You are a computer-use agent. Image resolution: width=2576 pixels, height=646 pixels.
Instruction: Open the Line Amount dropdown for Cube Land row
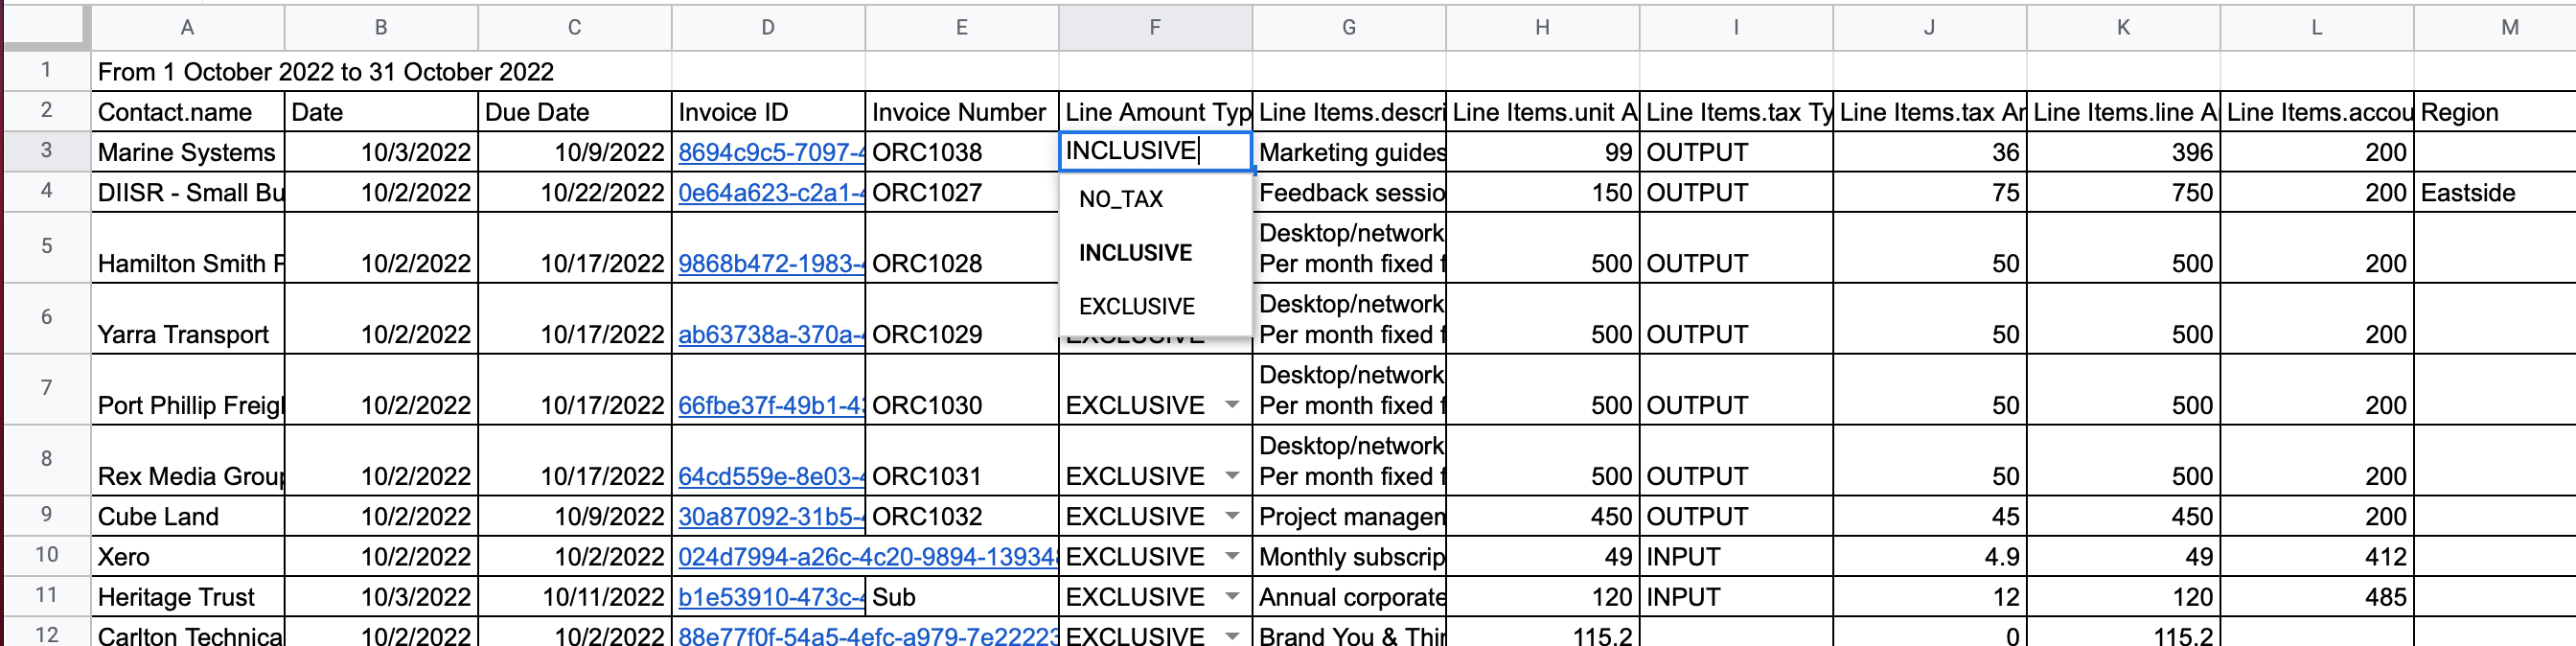[x=1232, y=516]
